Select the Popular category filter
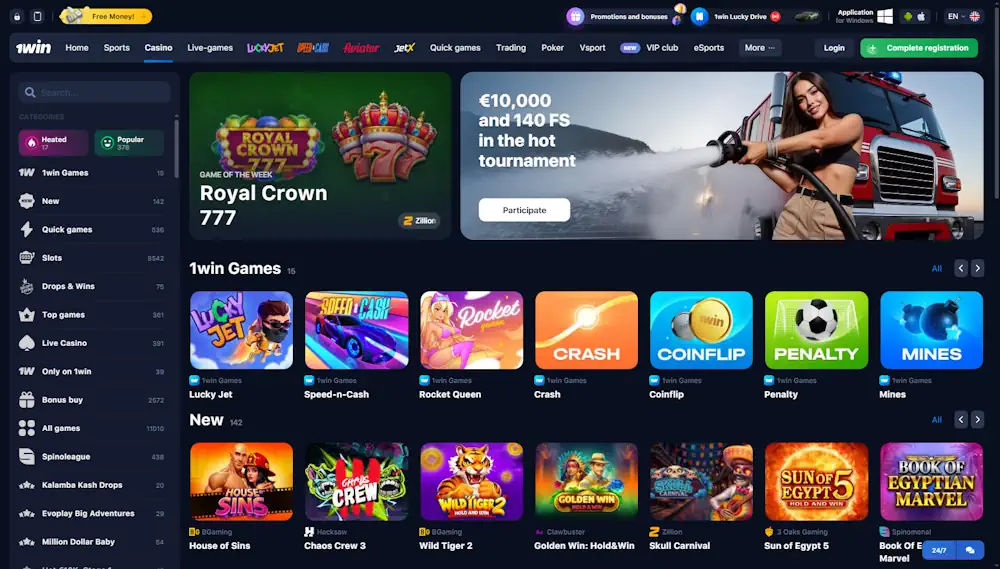The height and width of the screenshot is (569, 1000). click(129, 143)
